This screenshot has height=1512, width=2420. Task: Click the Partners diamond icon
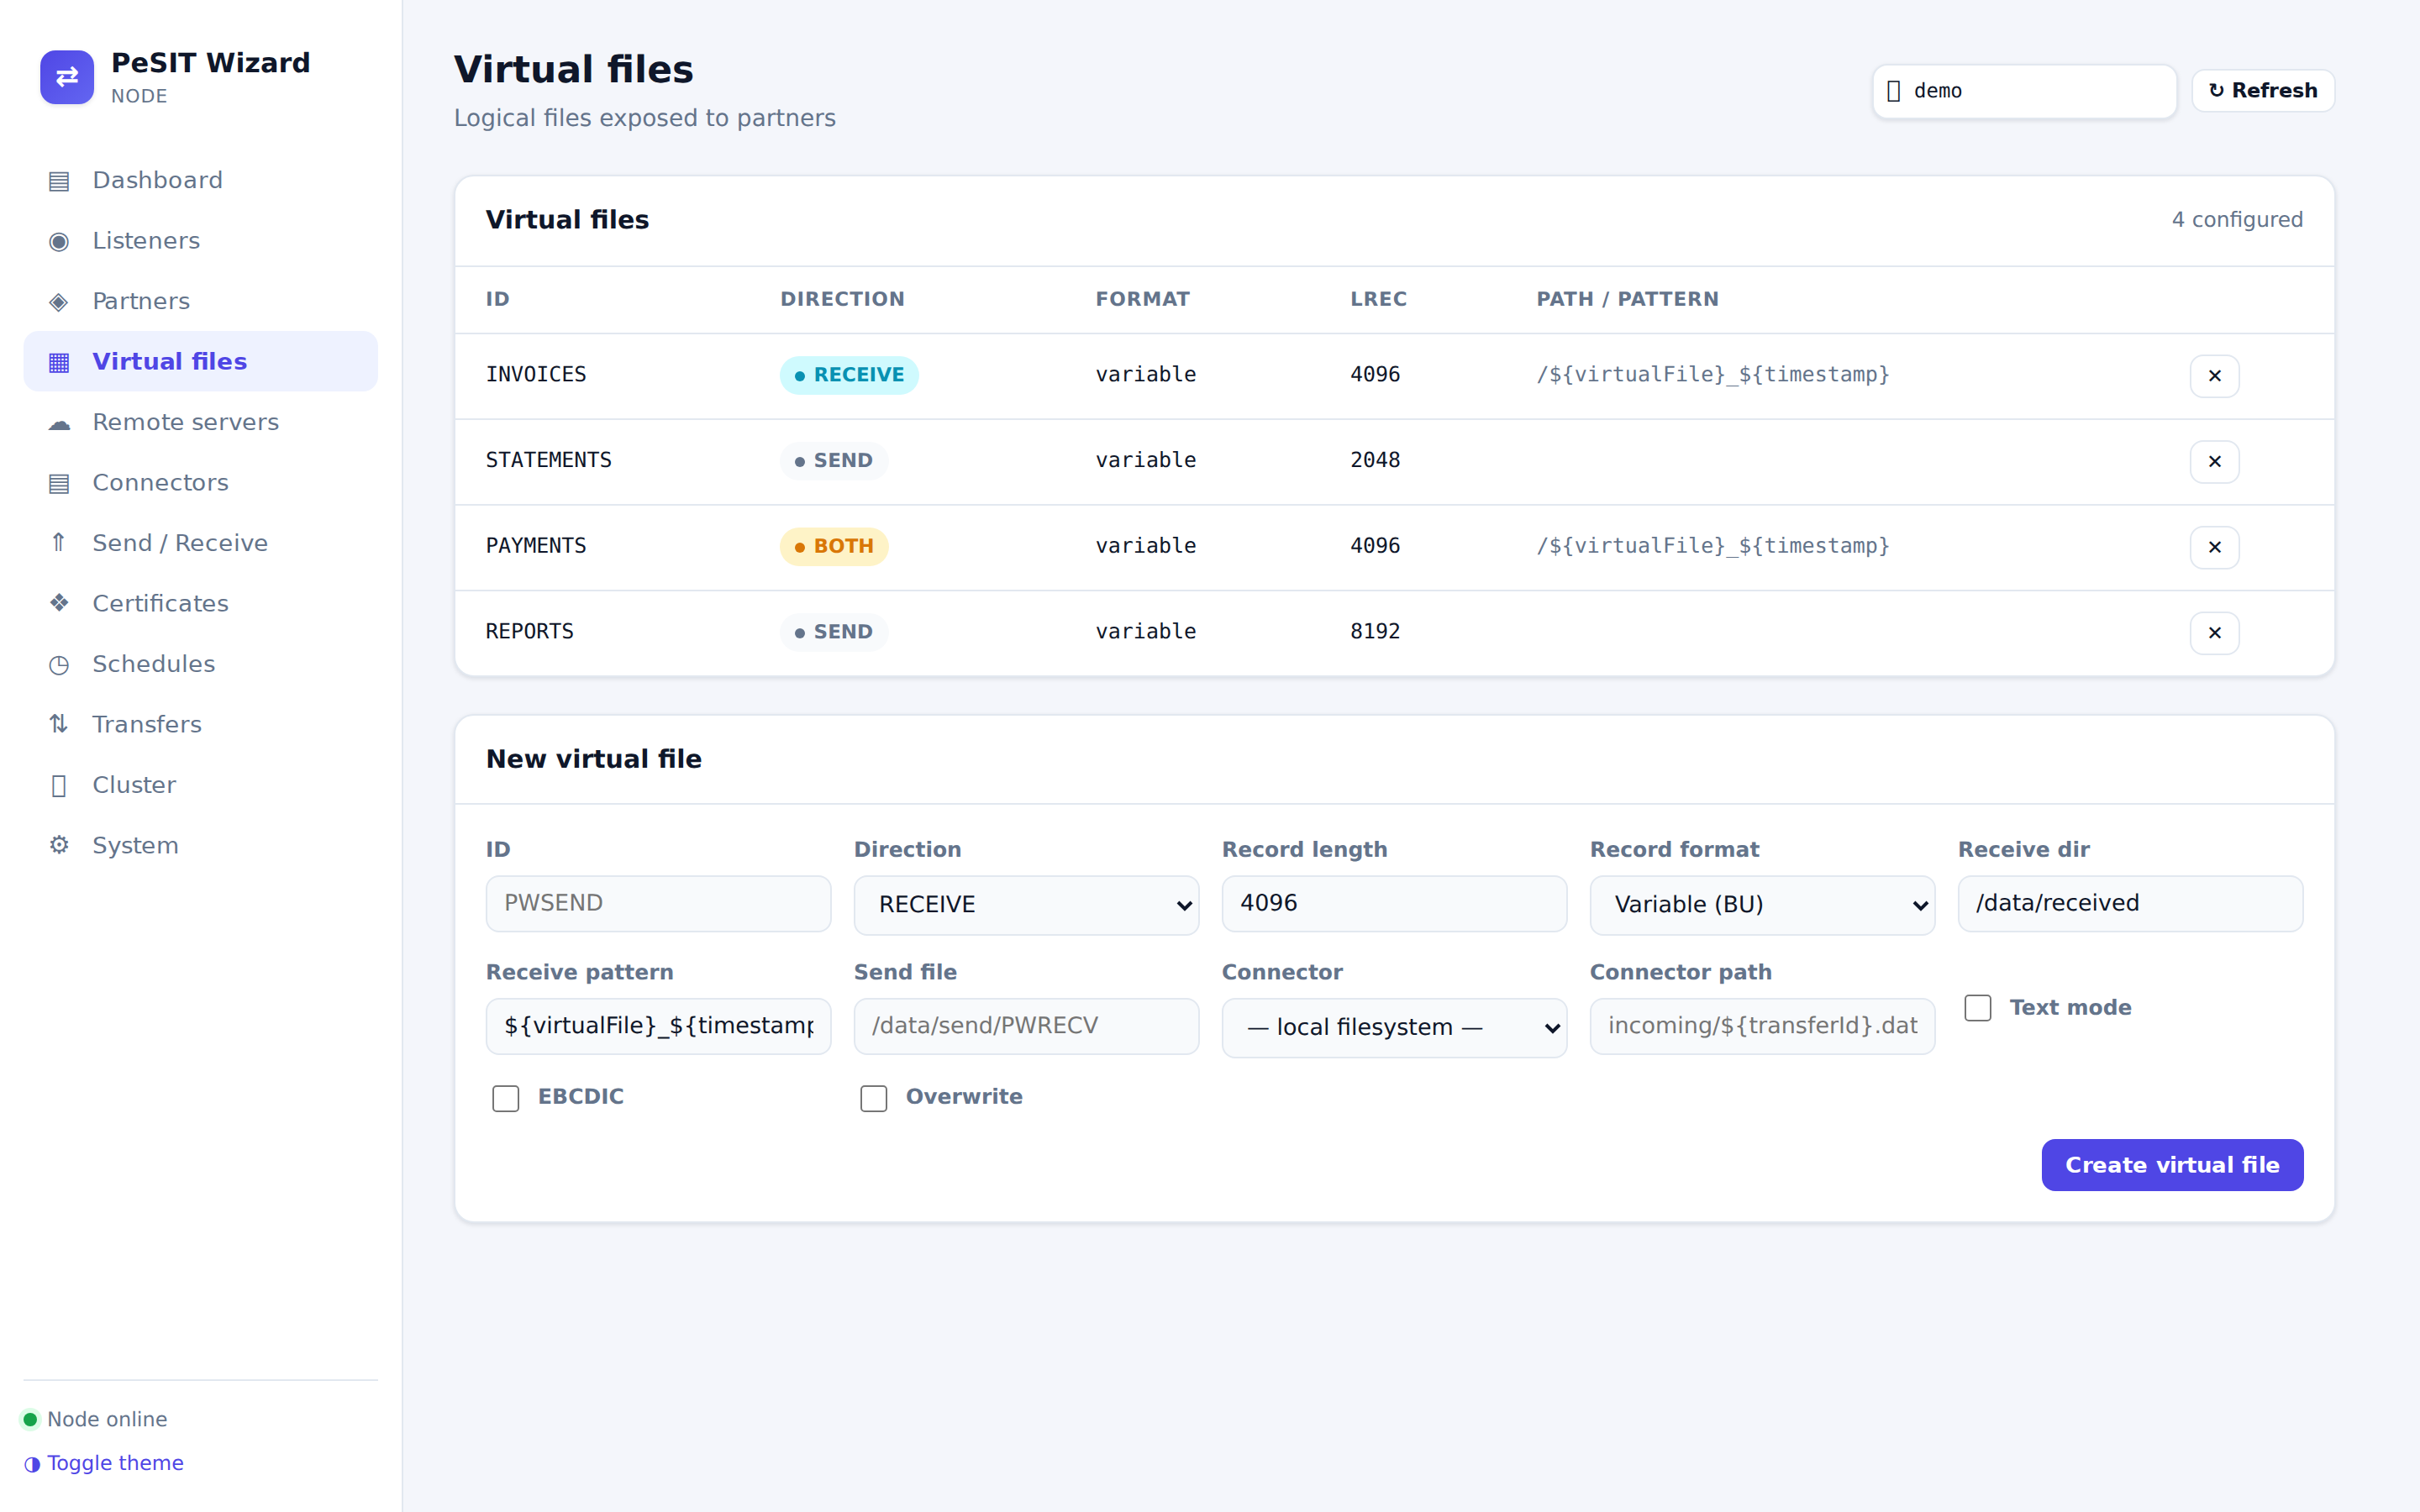pyautogui.click(x=59, y=302)
